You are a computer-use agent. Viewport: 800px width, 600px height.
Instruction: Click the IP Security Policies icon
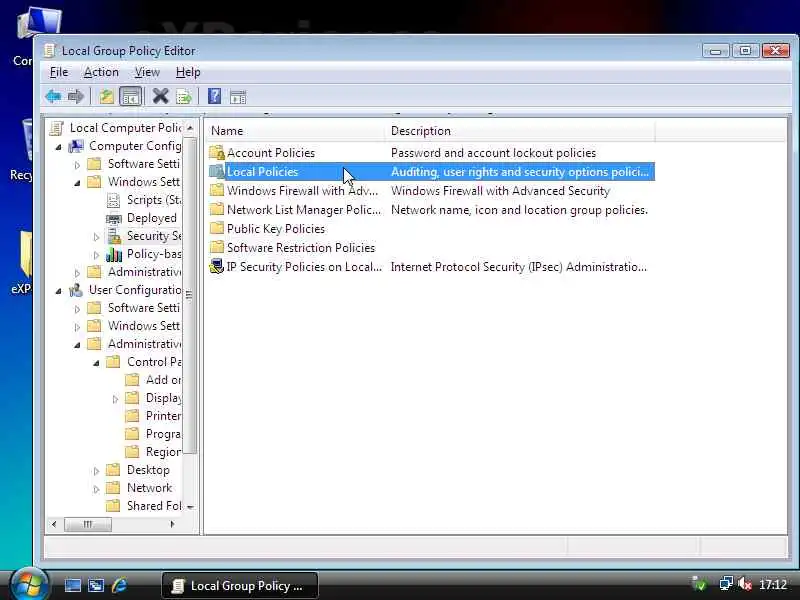pos(217,266)
